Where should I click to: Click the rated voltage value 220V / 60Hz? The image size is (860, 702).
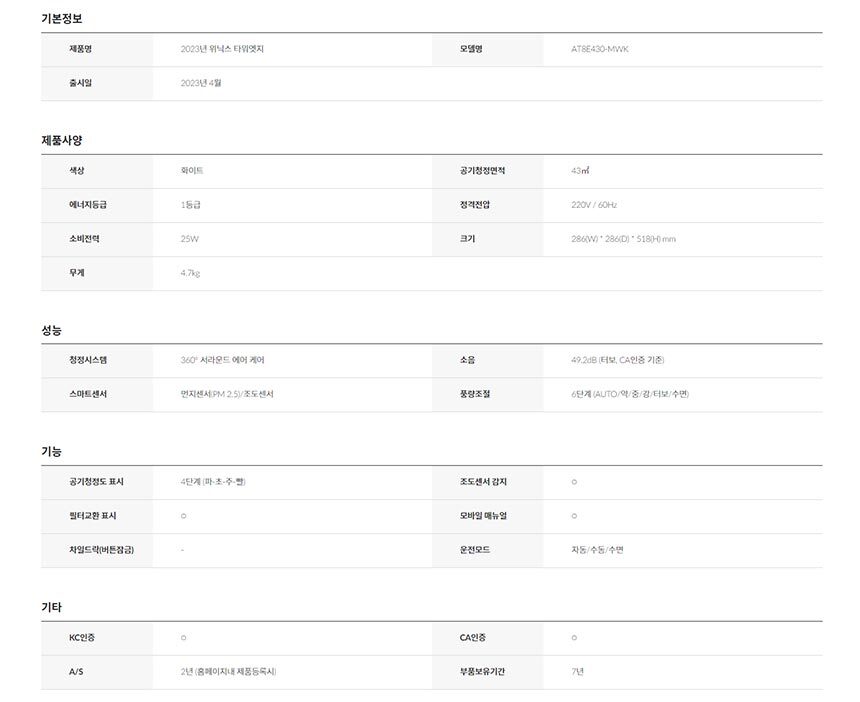click(x=594, y=205)
